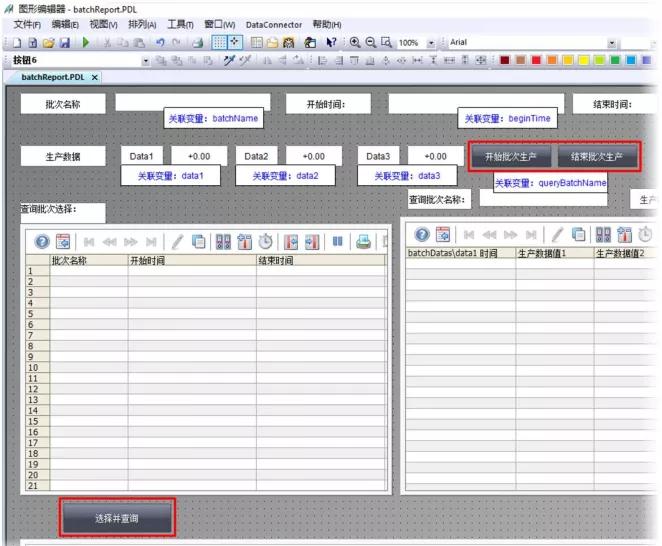662x546 pixels.
Task: Select the blue color swatch
Action: pyautogui.click(x=631, y=60)
